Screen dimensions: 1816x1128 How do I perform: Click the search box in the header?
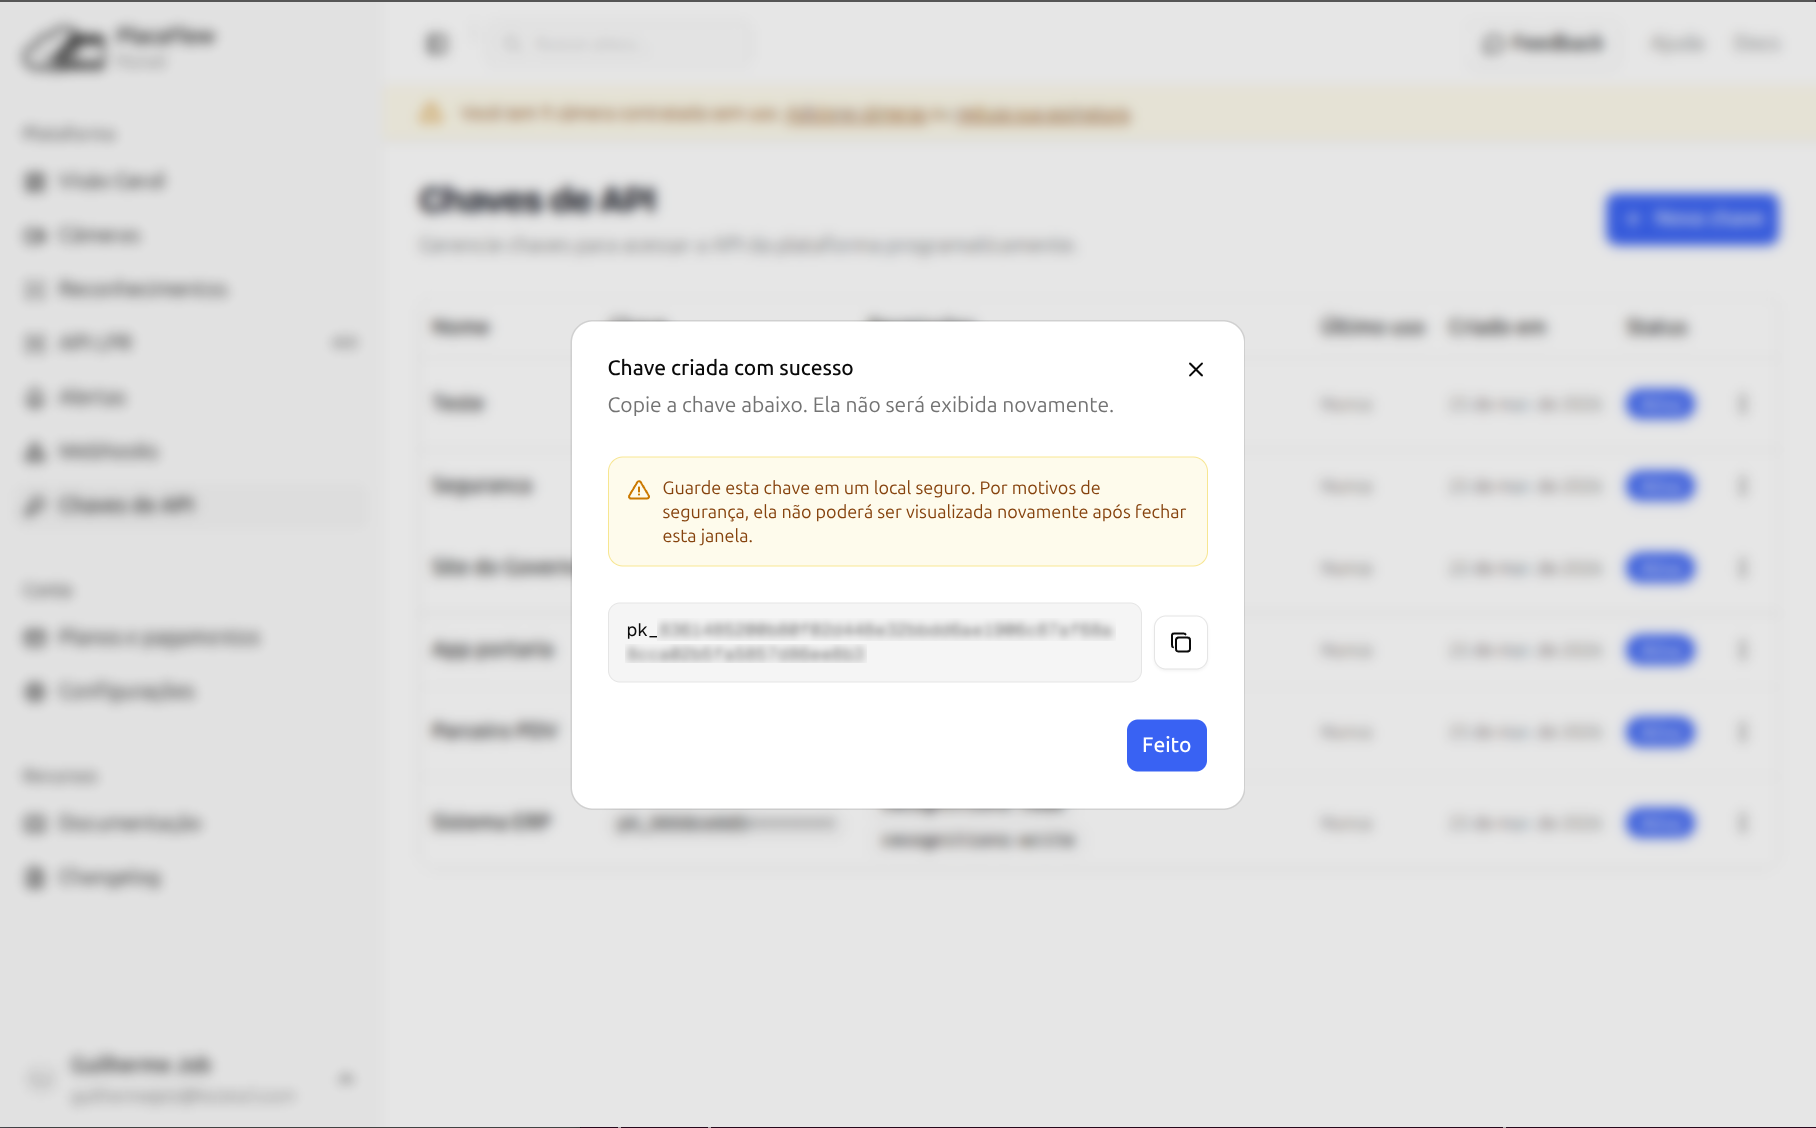coord(620,44)
